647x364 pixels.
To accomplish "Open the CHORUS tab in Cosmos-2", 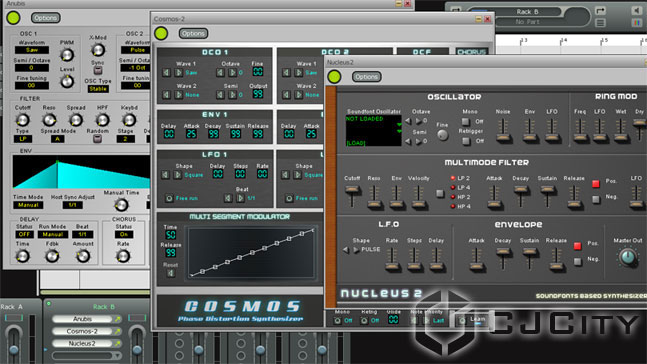I will click(x=471, y=52).
